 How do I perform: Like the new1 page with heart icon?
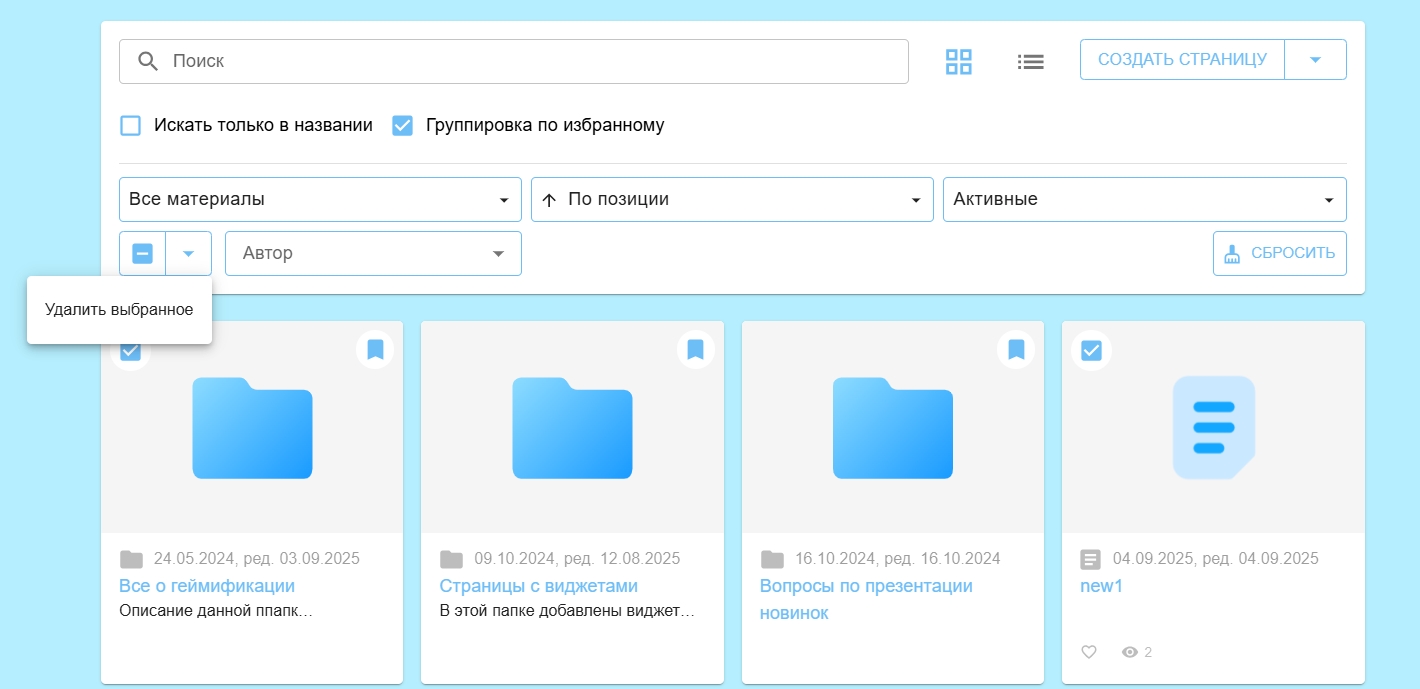[x=1089, y=652]
